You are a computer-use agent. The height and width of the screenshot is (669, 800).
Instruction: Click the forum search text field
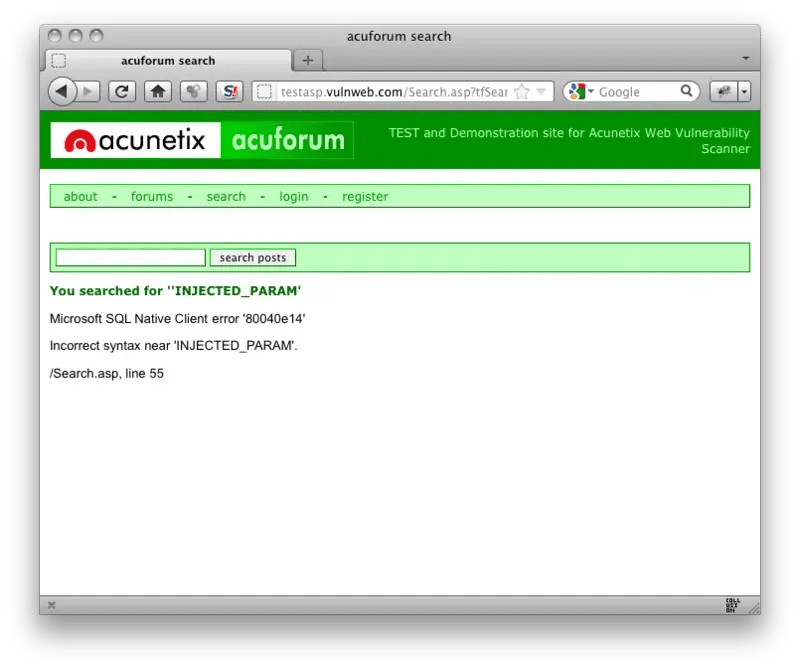131,257
